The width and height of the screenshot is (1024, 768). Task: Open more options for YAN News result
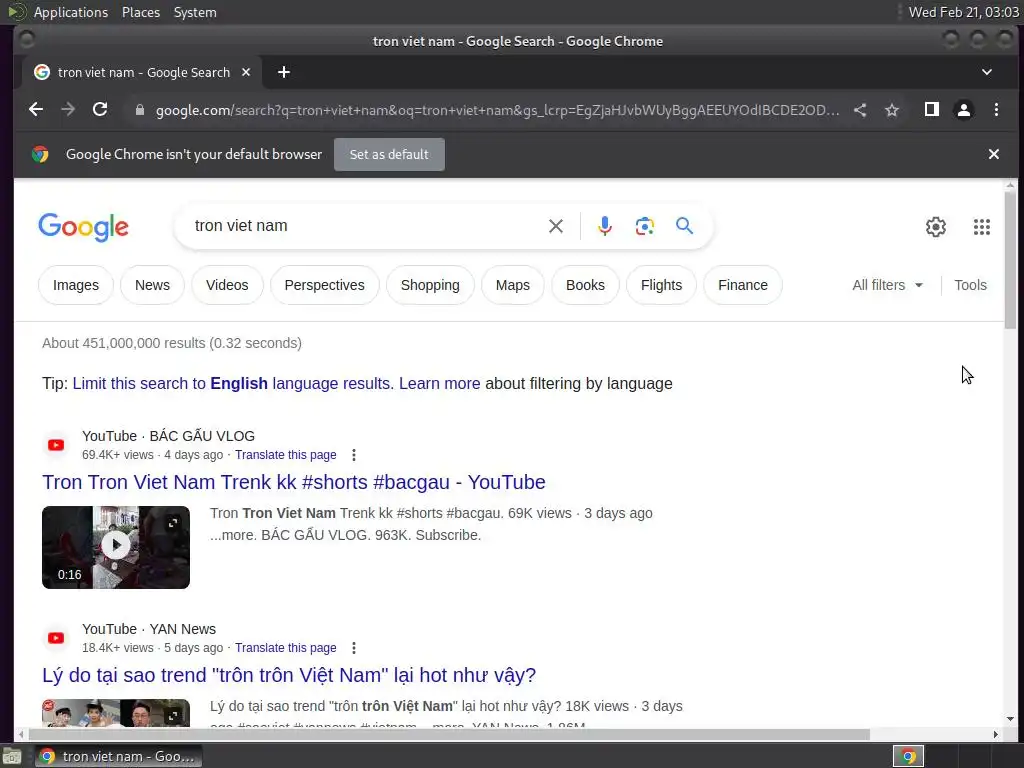click(x=353, y=648)
